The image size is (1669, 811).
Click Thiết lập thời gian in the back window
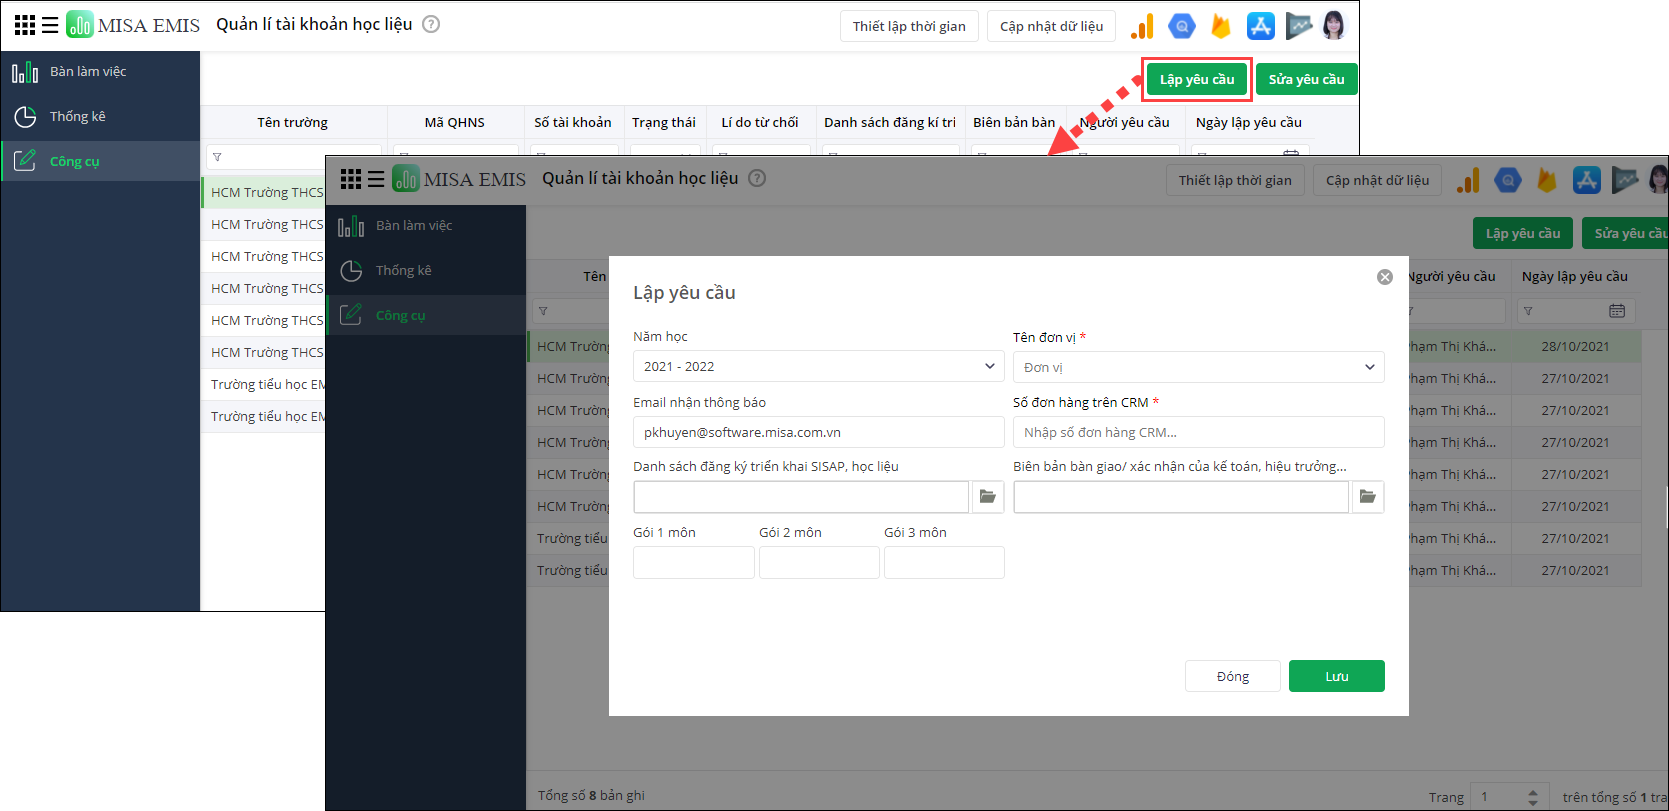[x=909, y=26]
